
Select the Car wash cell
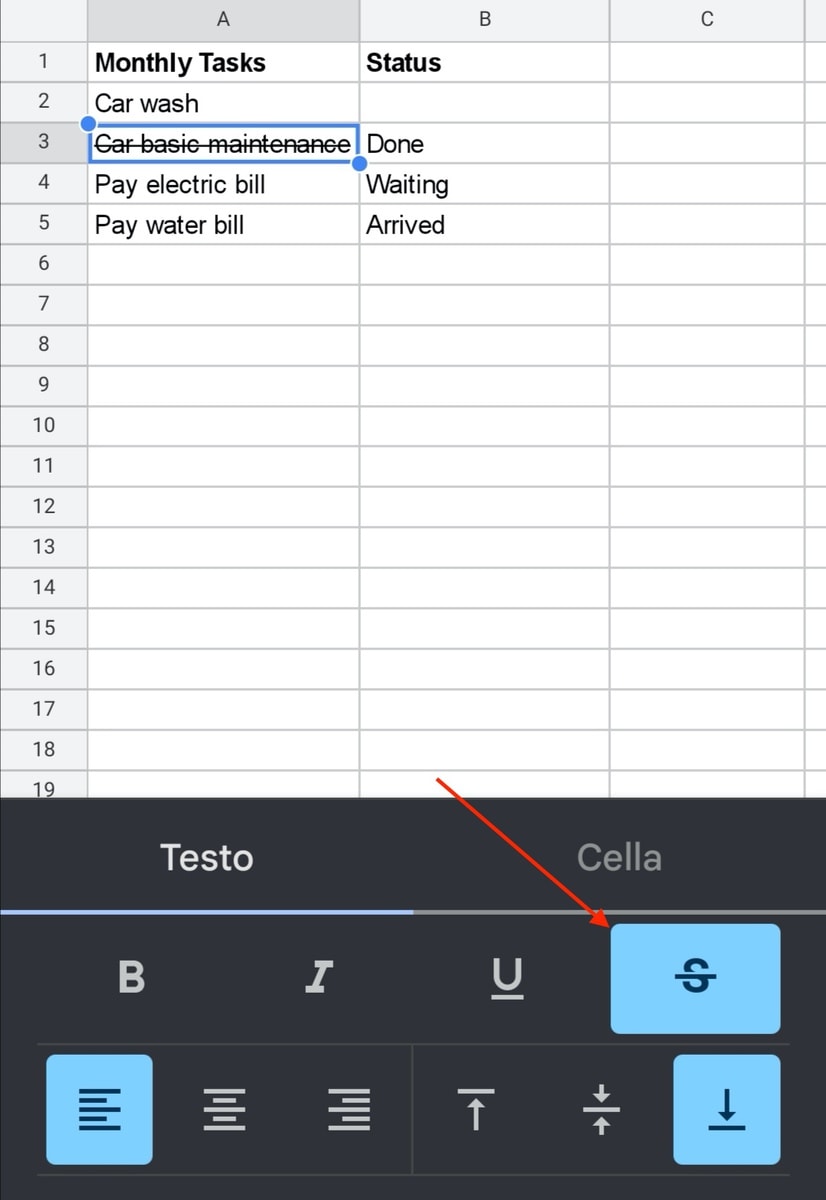coord(223,103)
